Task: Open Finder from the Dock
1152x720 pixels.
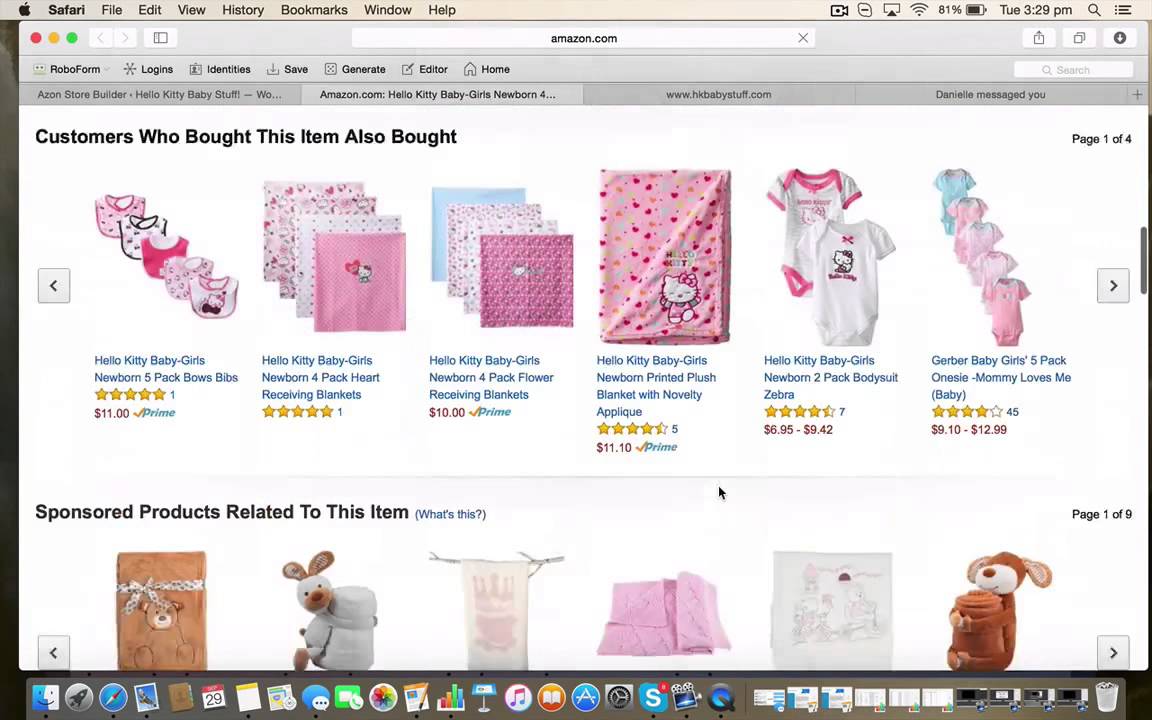Action: [46, 696]
